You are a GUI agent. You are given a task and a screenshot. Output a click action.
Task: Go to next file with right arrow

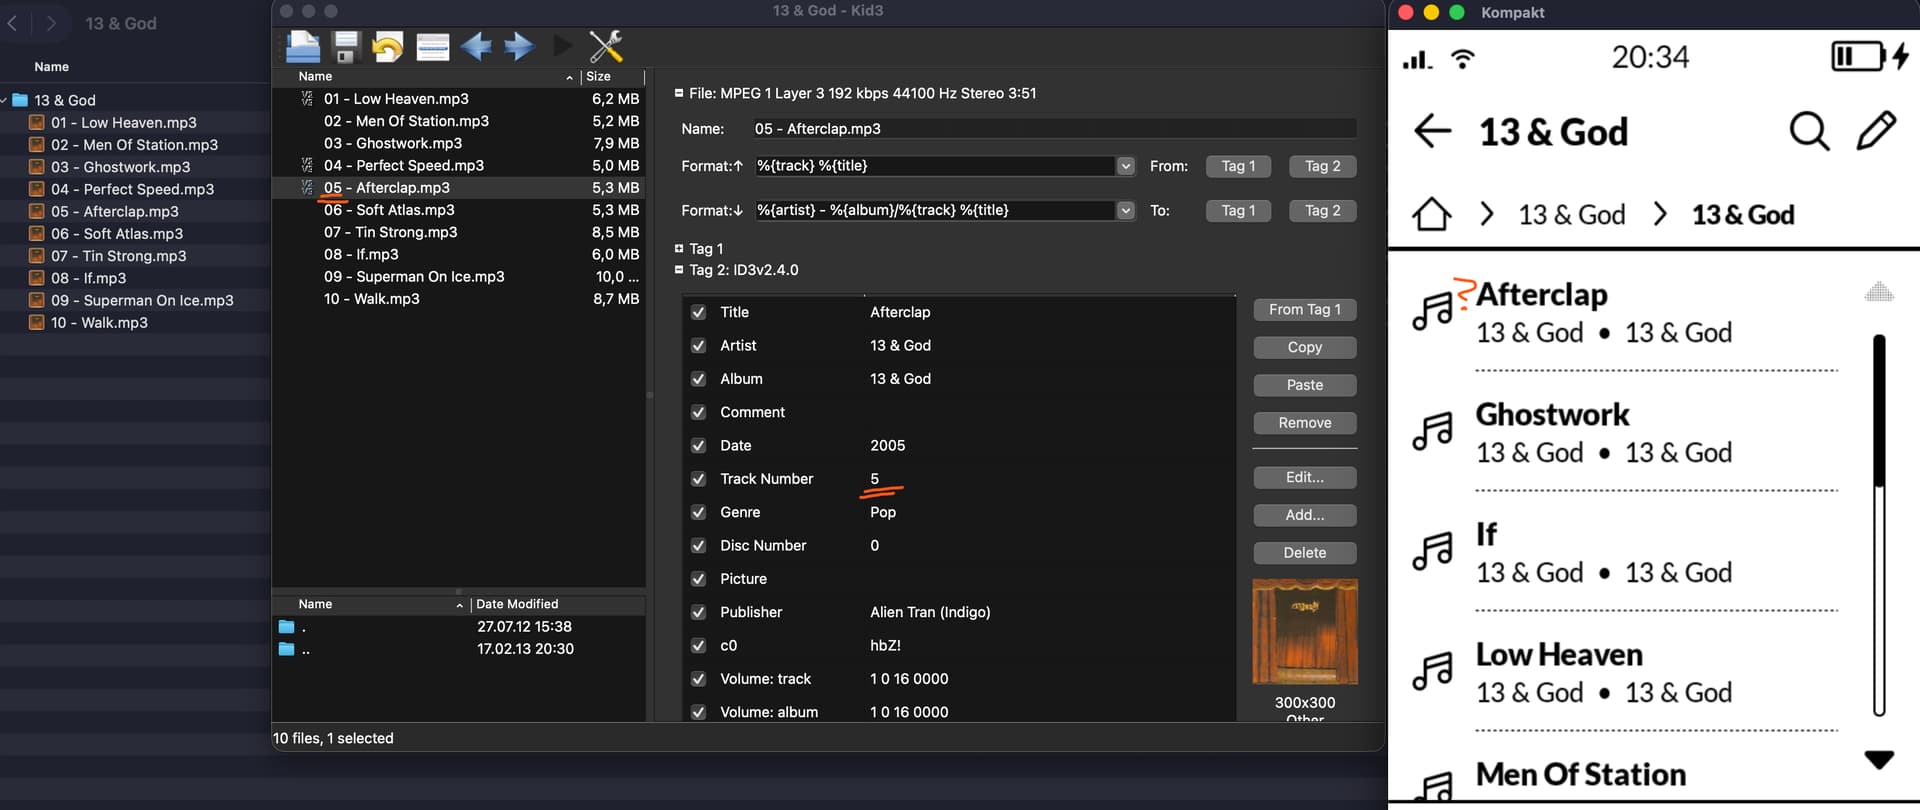click(519, 46)
